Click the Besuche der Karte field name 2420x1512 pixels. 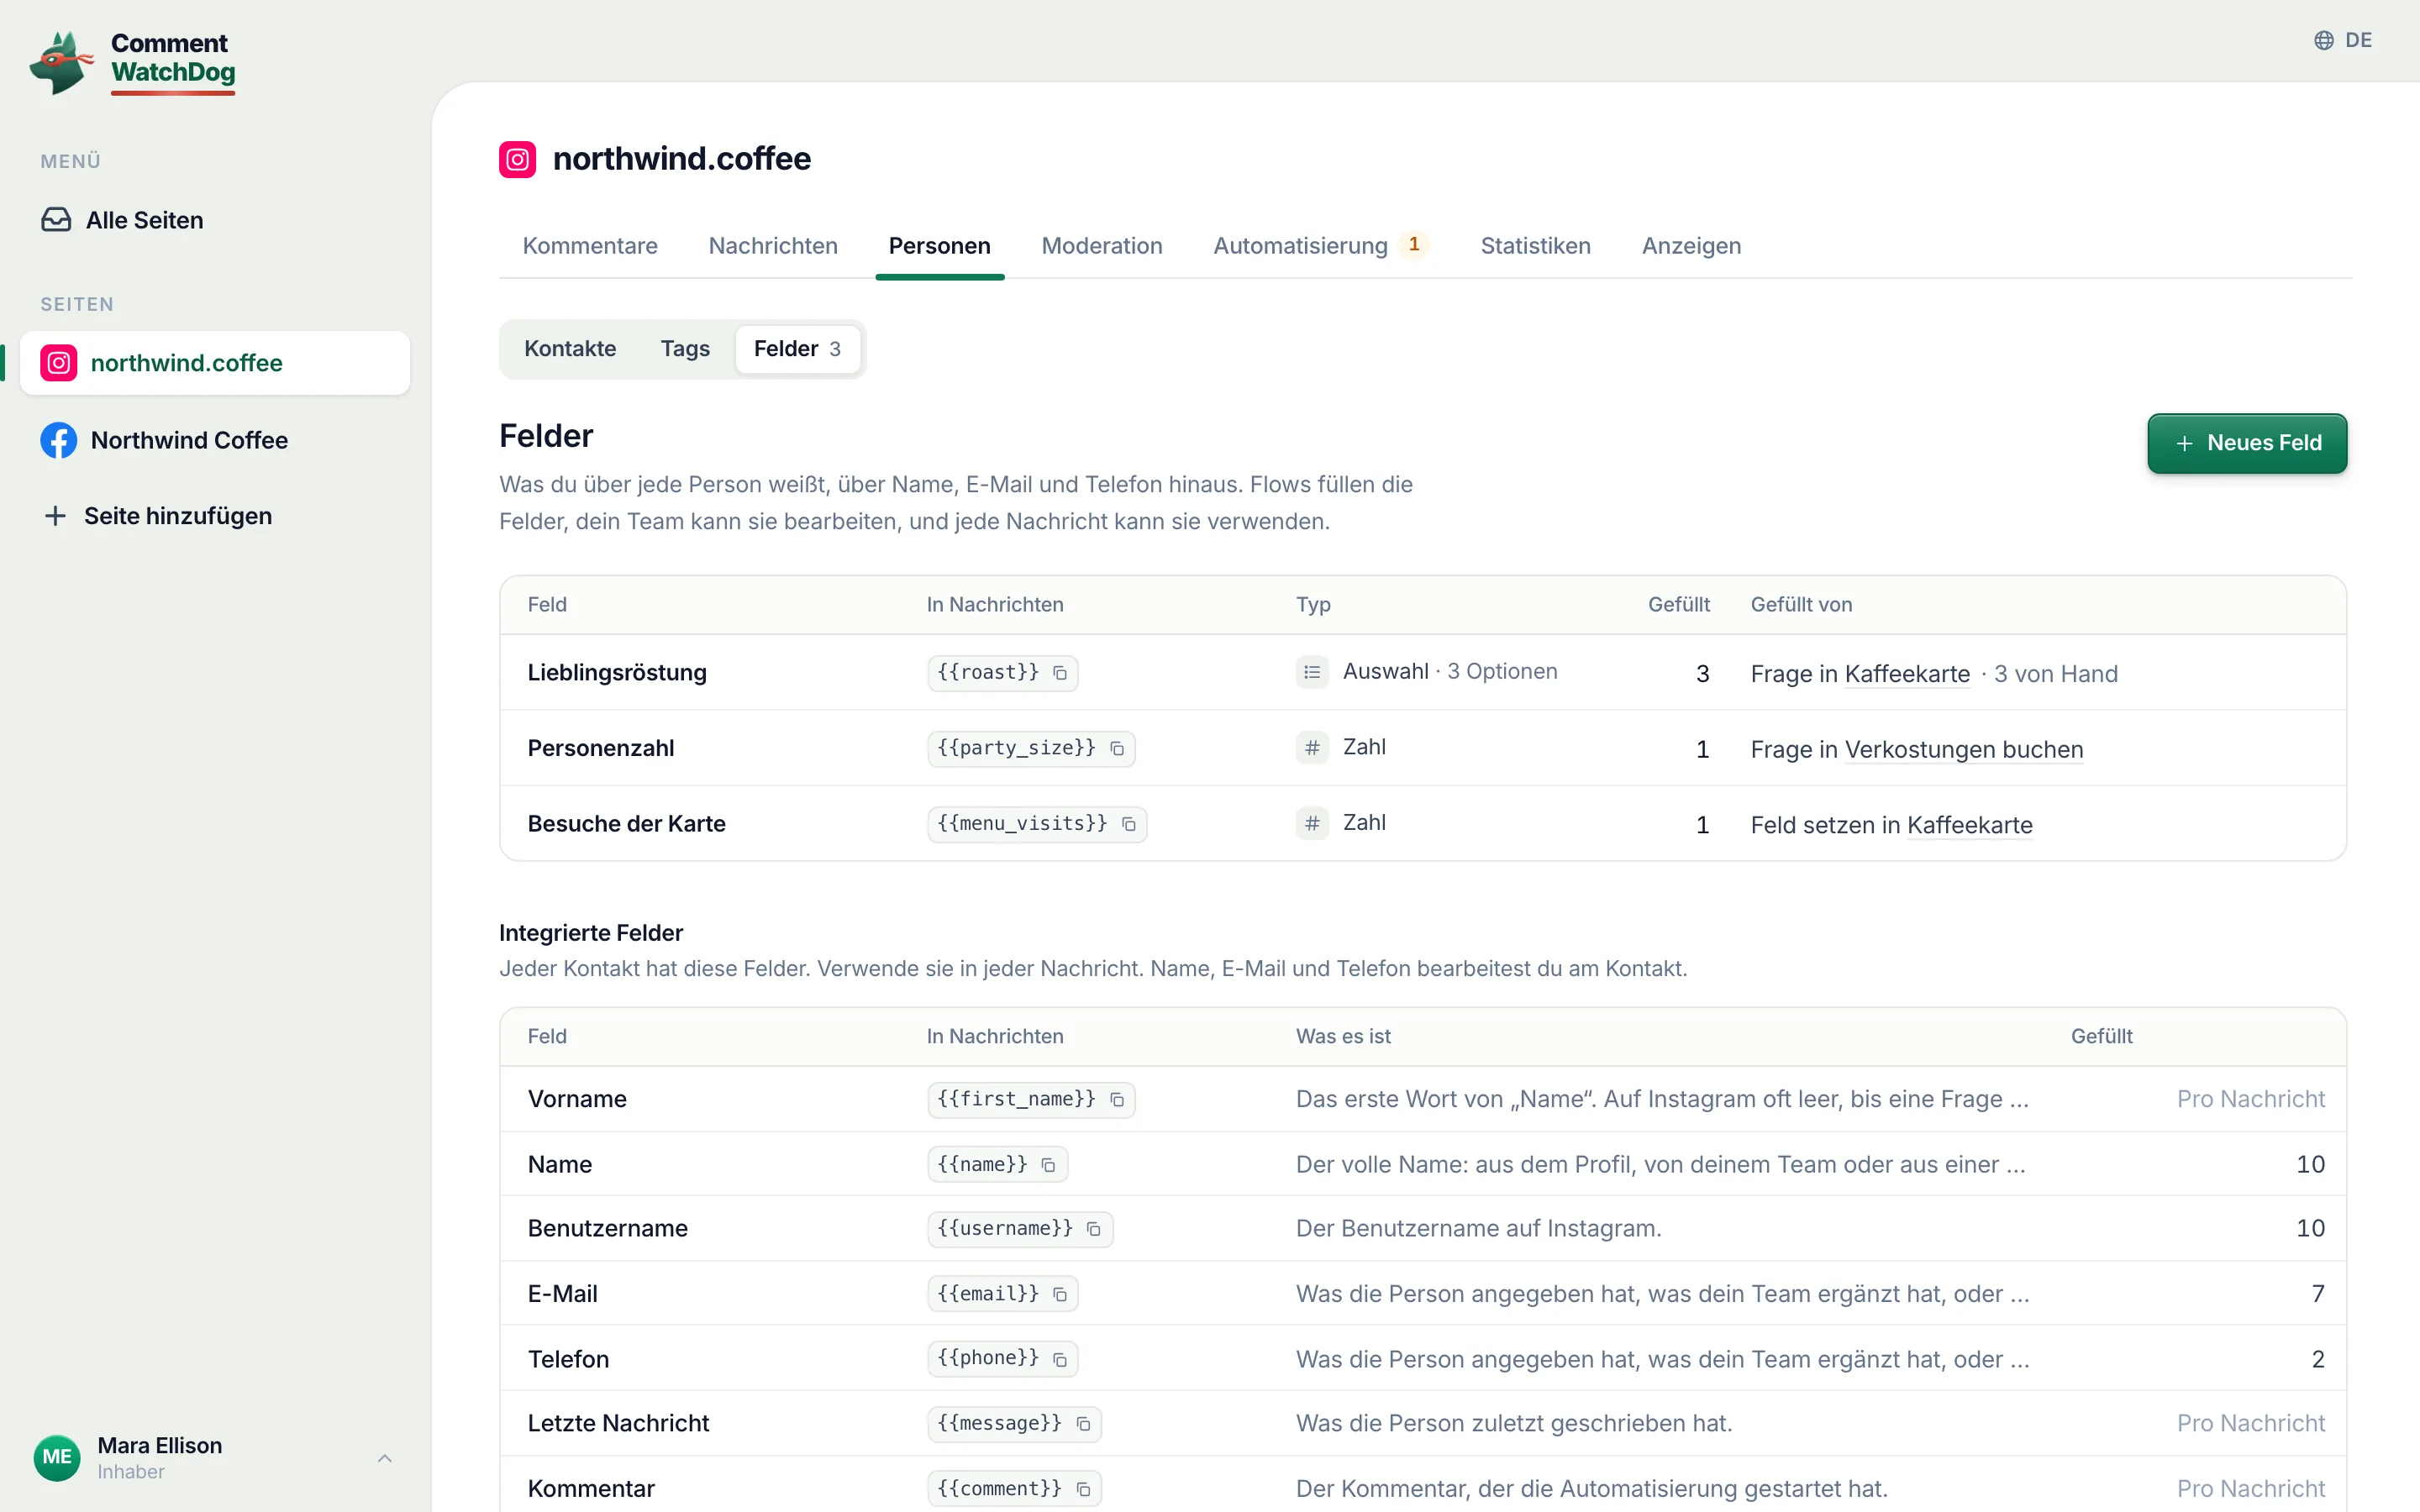627,824
